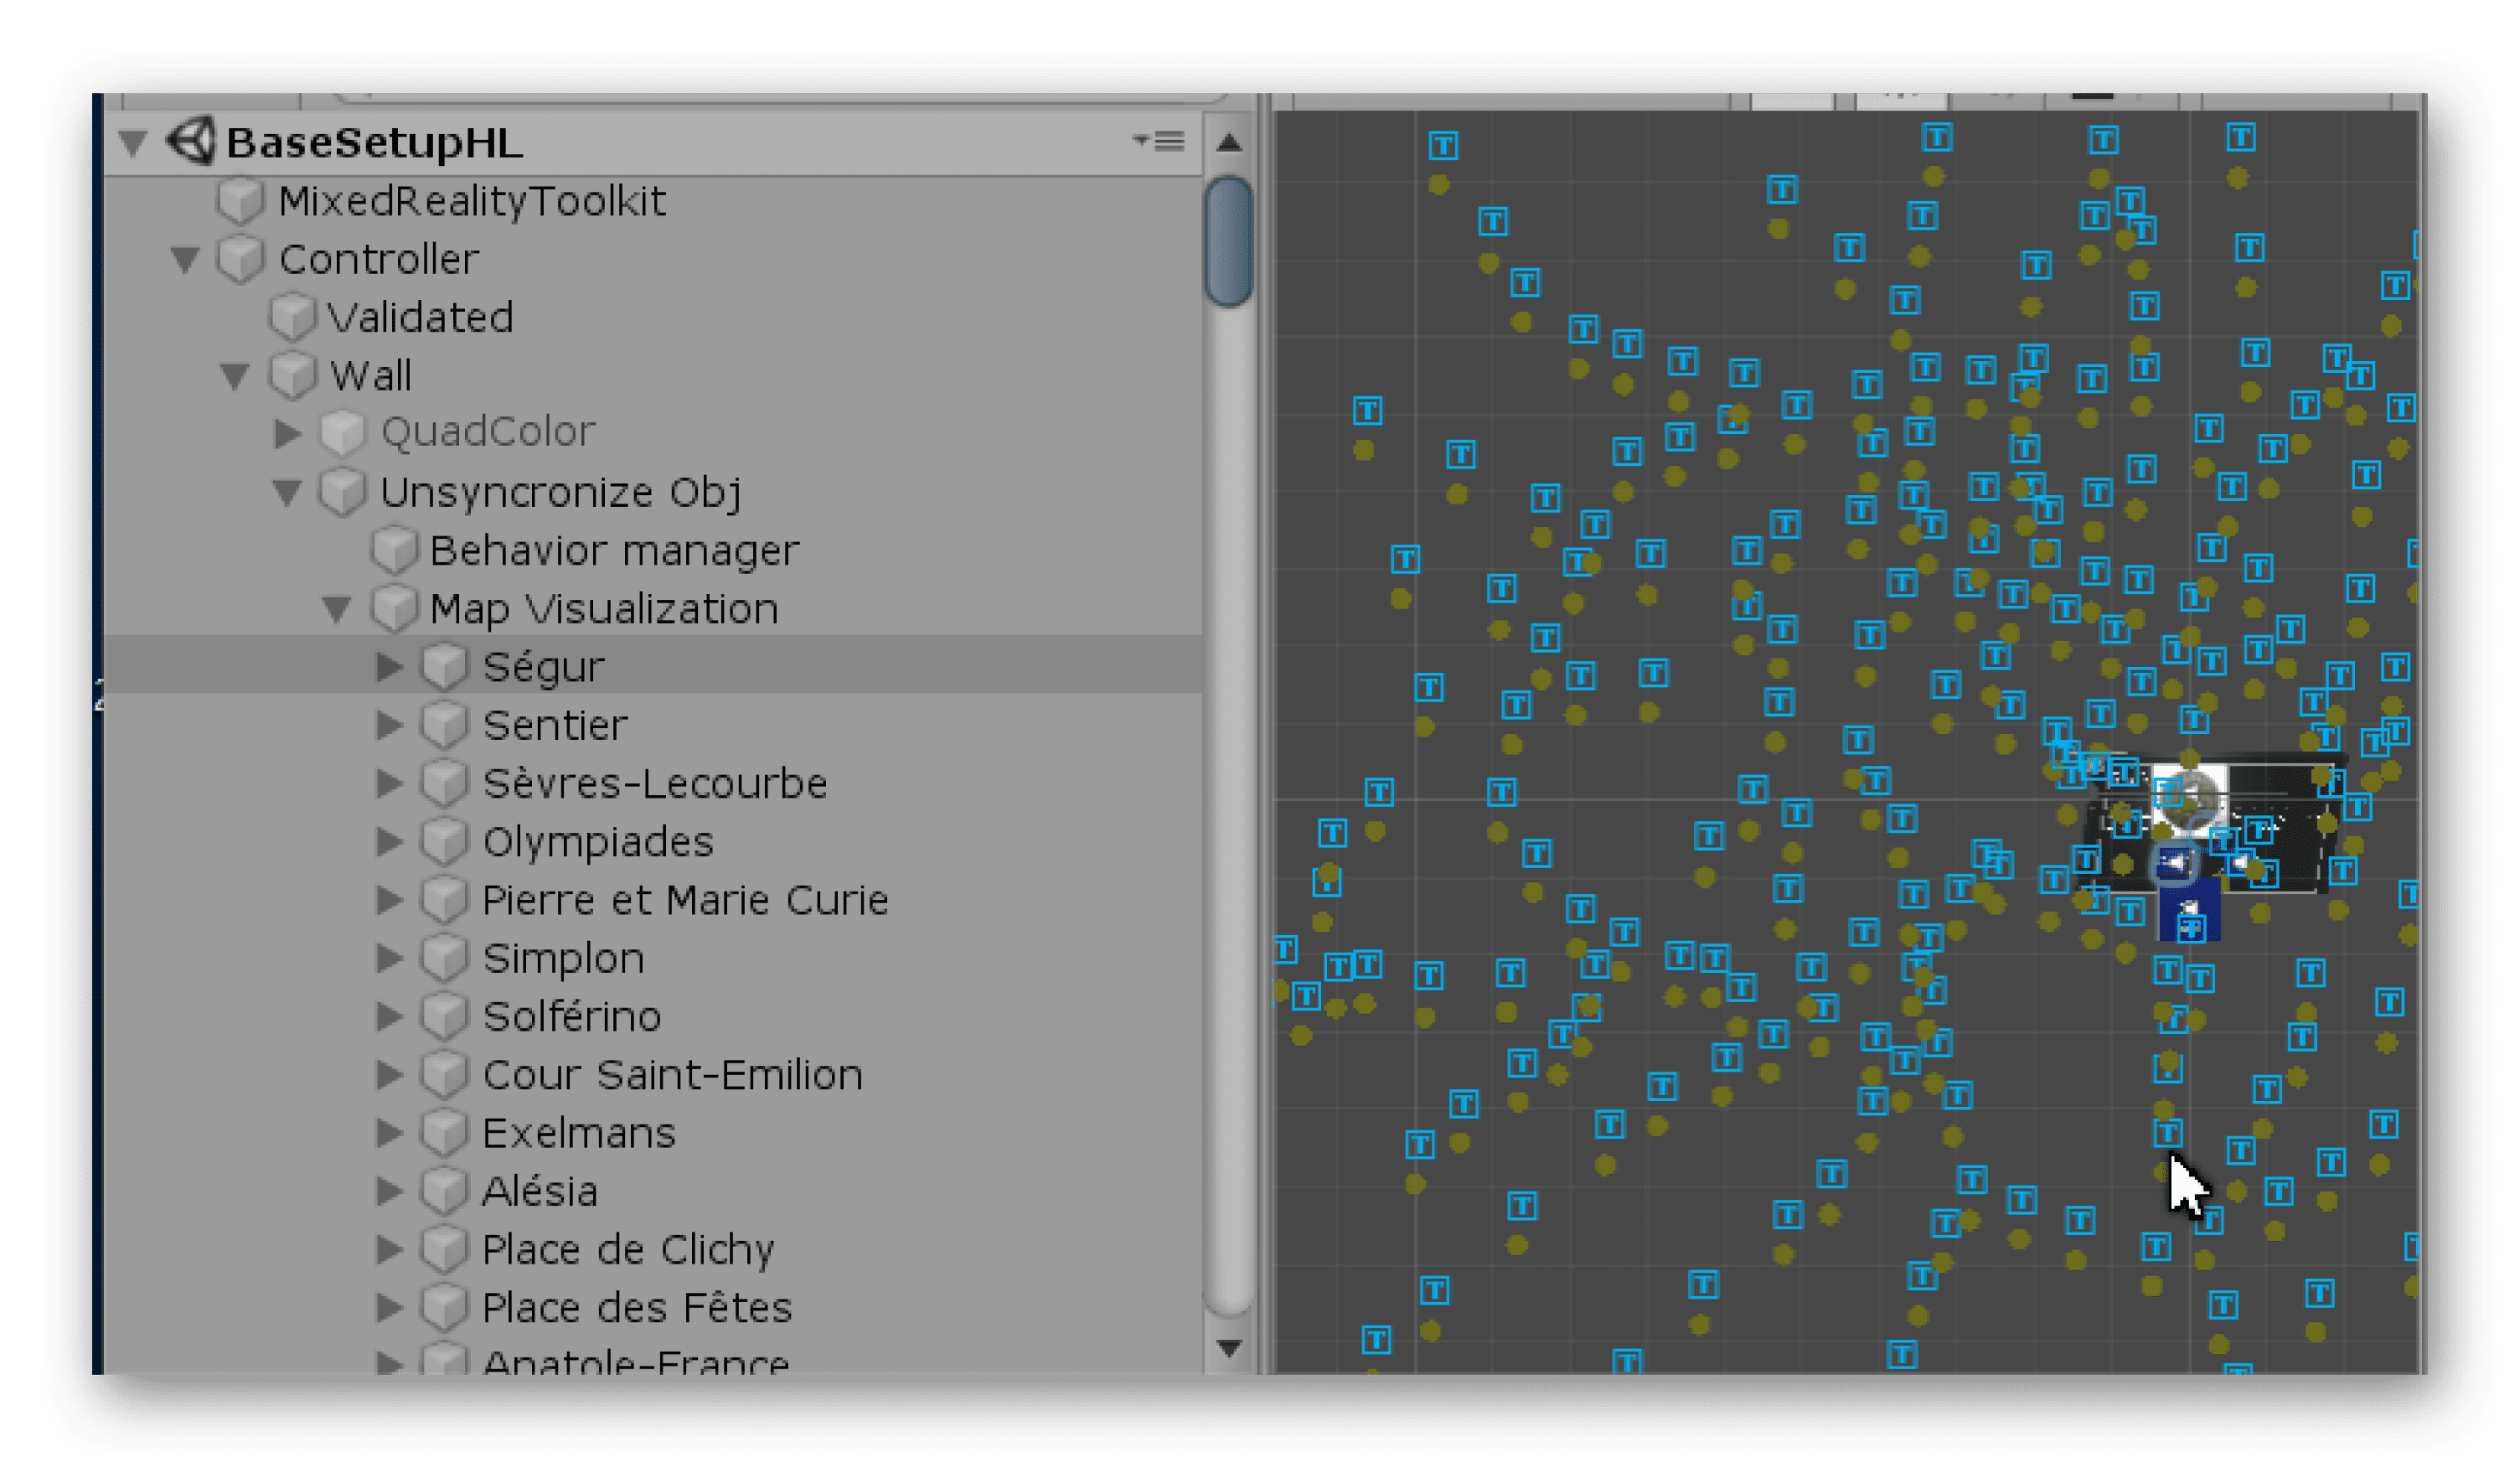Expand the Cour Saint-Emilion node
This screenshot has width=2520, height=1468.
click(x=390, y=1075)
